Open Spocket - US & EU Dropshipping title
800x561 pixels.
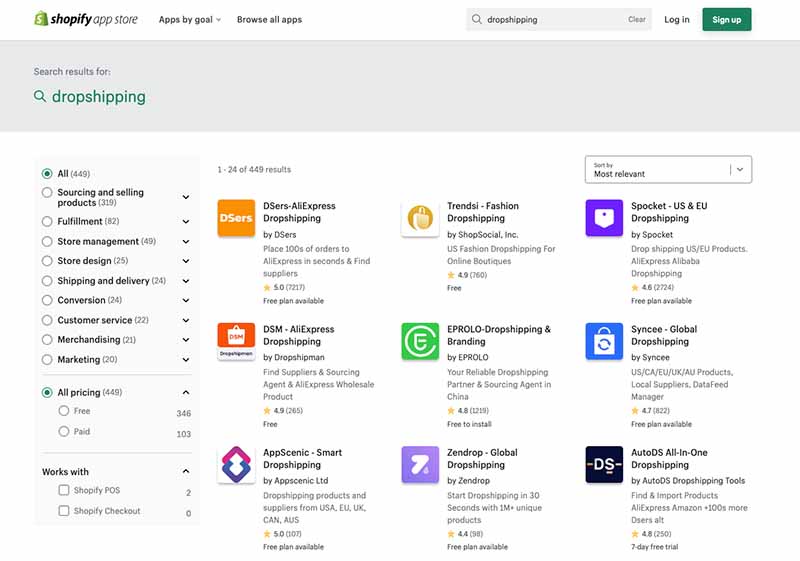tap(669, 212)
